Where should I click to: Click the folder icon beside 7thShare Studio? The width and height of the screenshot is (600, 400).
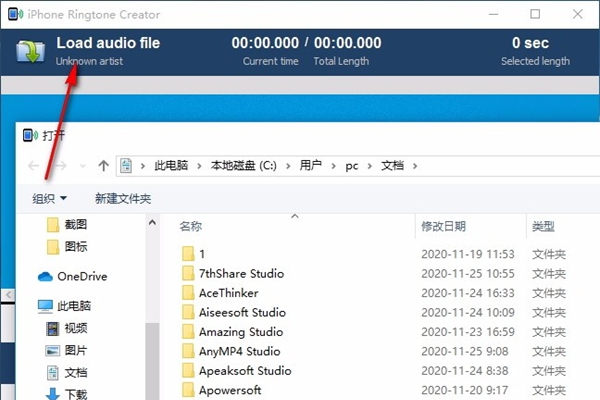point(188,274)
